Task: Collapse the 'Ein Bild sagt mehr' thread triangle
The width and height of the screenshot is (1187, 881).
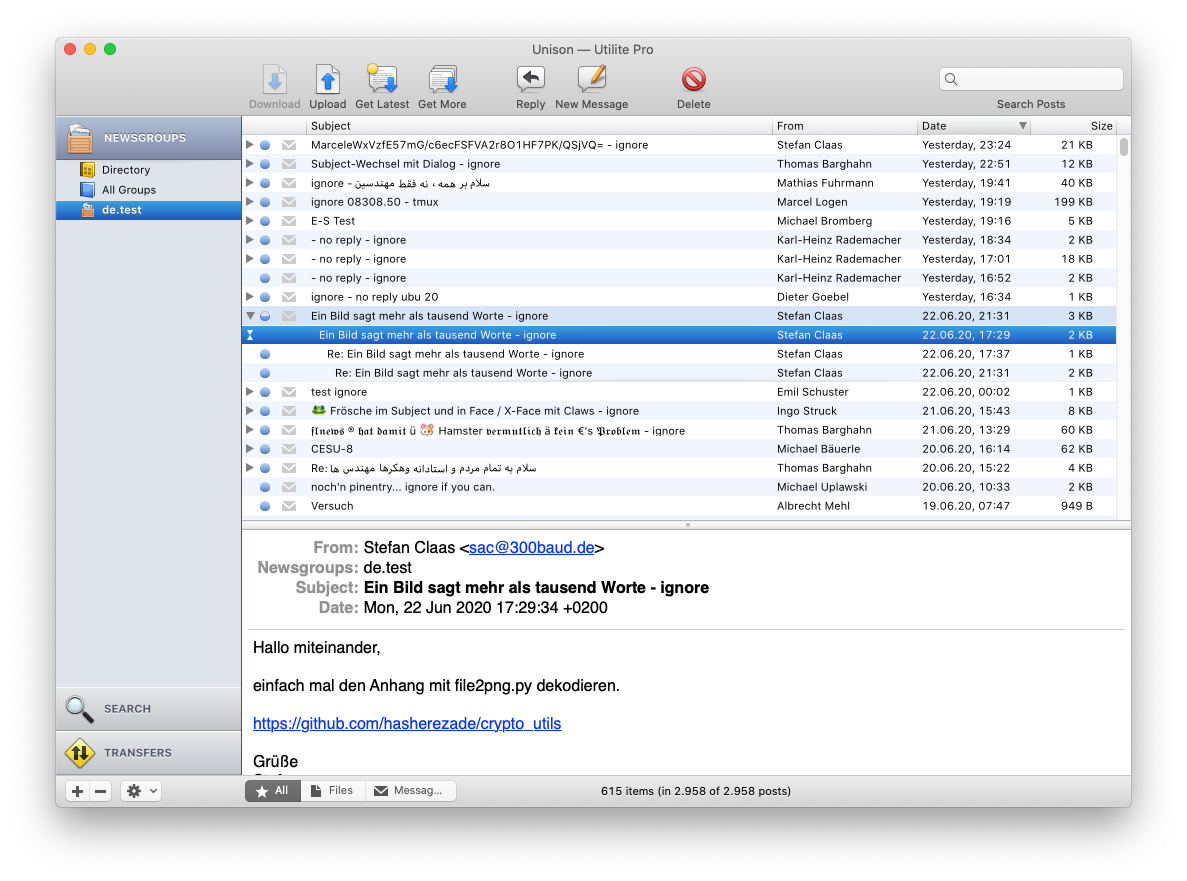Action: [248, 315]
